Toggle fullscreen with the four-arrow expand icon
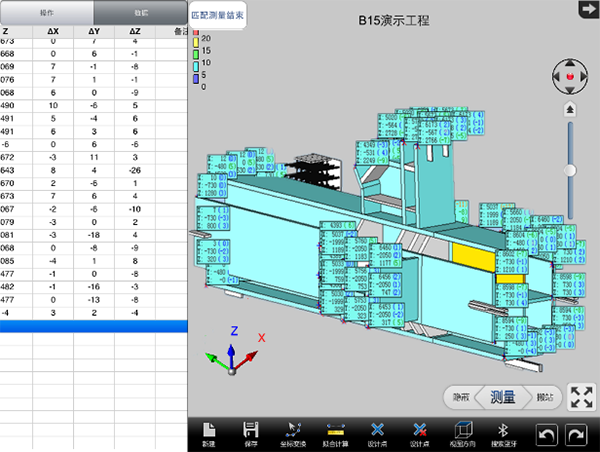 click(x=581, y=397)
